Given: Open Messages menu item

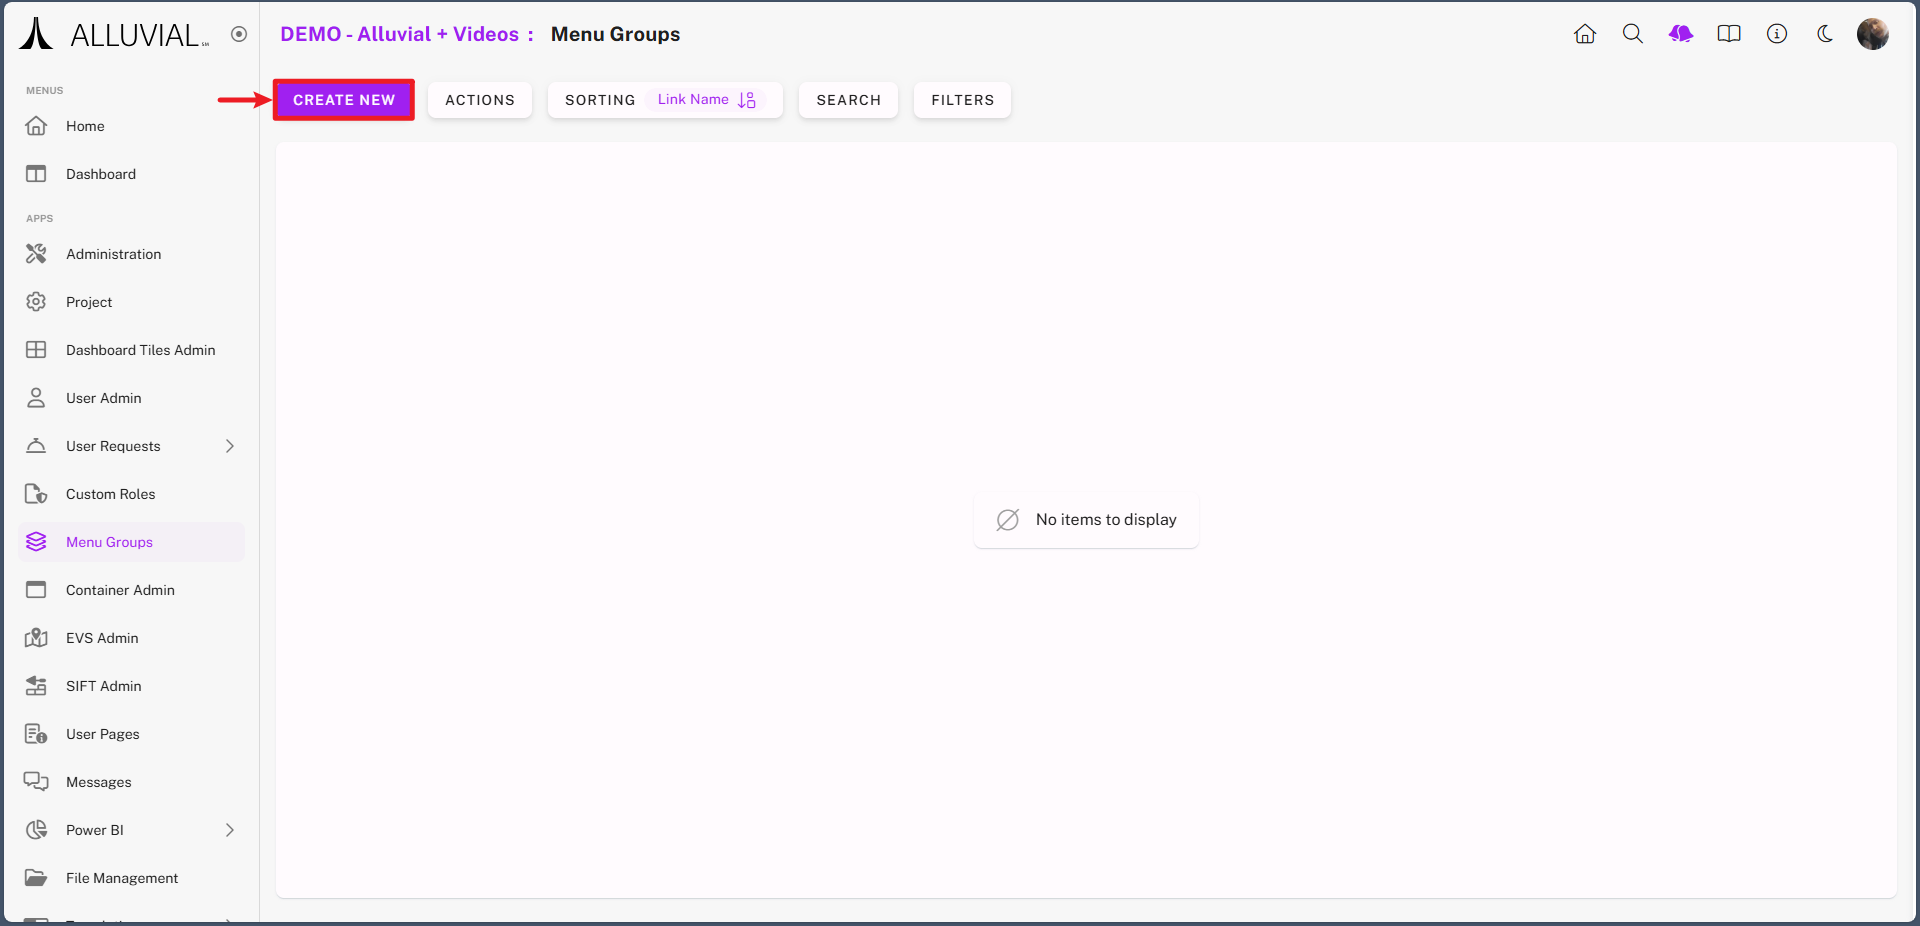Looking at the screenshot, I should [x=131, y=782].
